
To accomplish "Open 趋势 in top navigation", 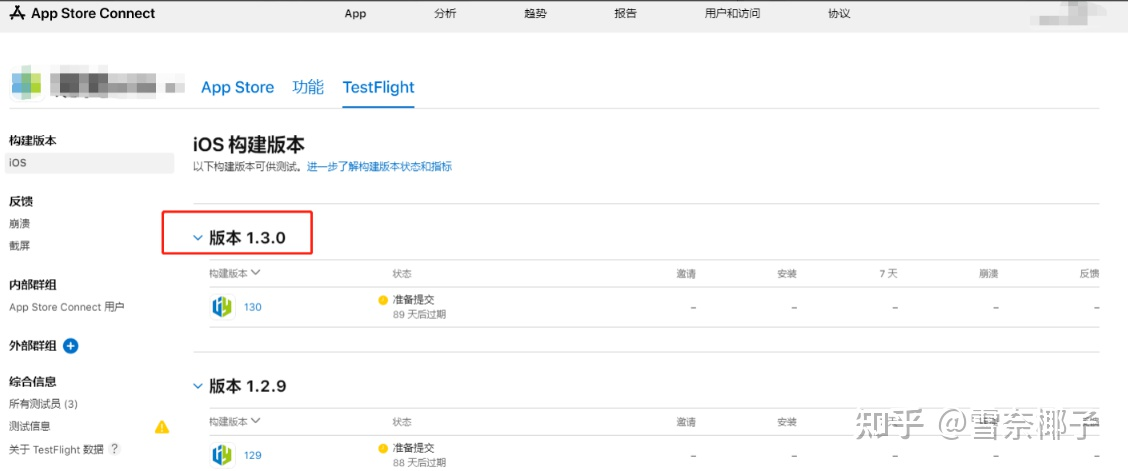I will pyautogui.click(x=535, y=14).
